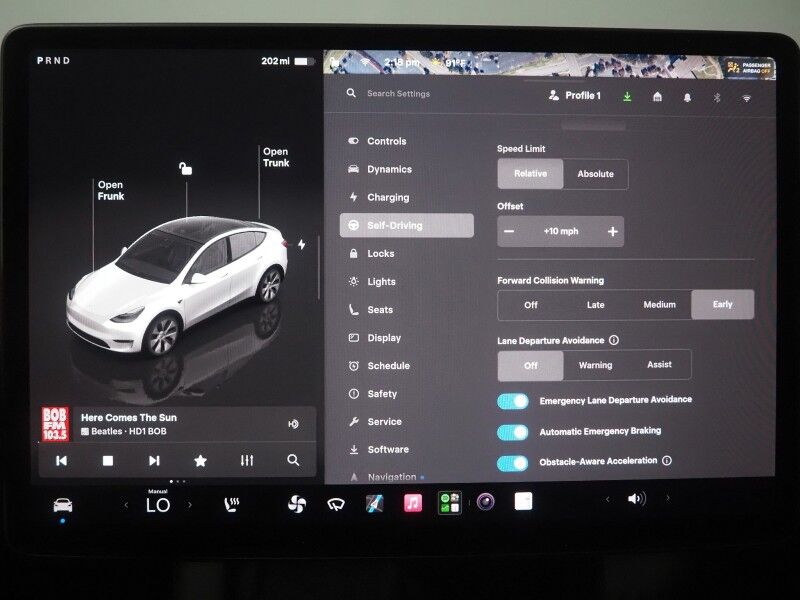
Task: Raise driver temperature with right chevron
Action: pos(190,505)
